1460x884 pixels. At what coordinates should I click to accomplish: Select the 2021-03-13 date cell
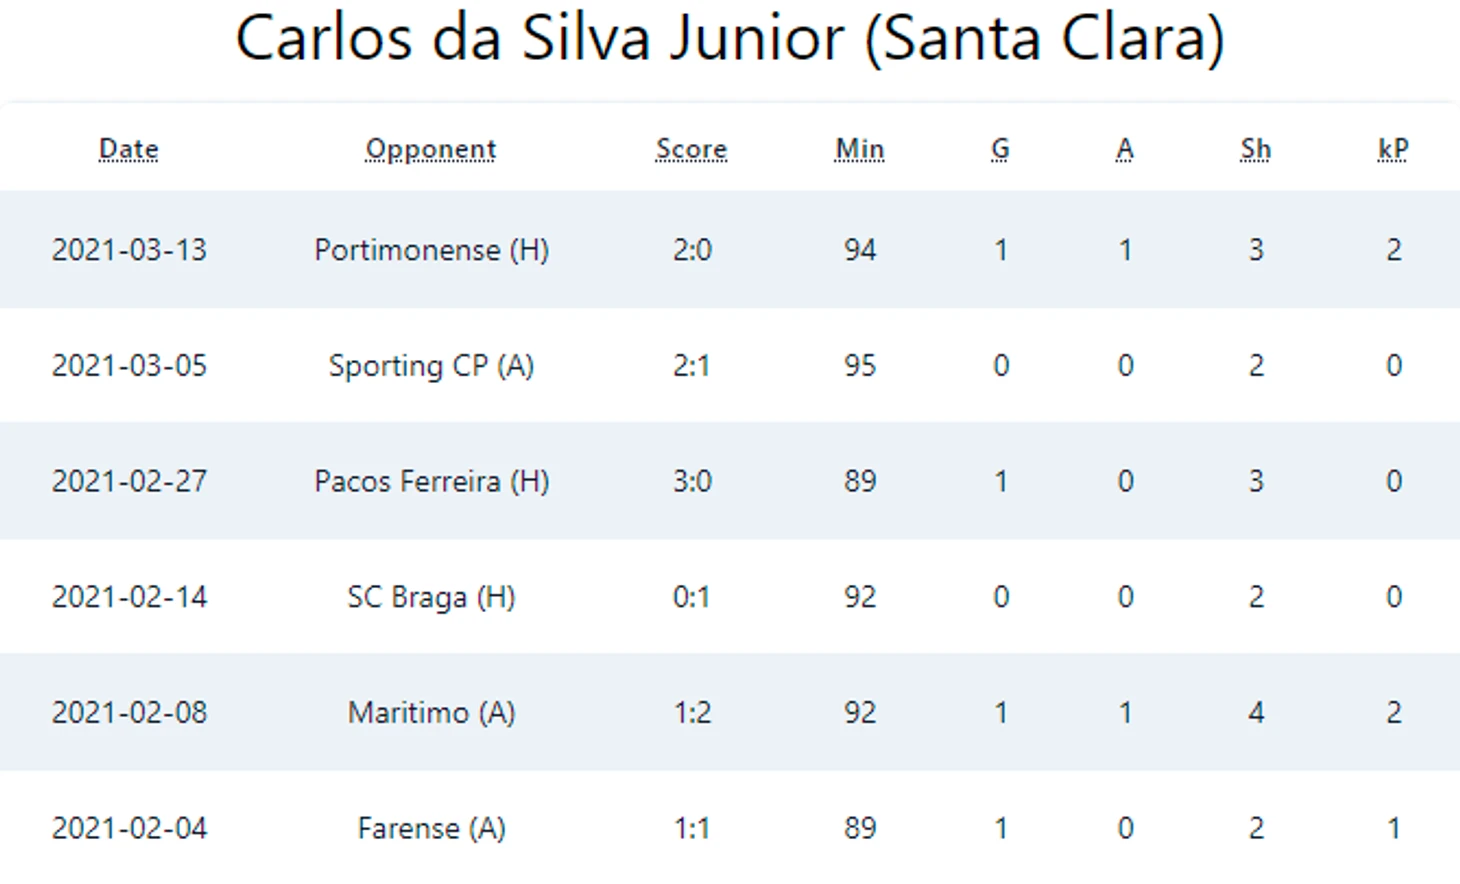129,250
